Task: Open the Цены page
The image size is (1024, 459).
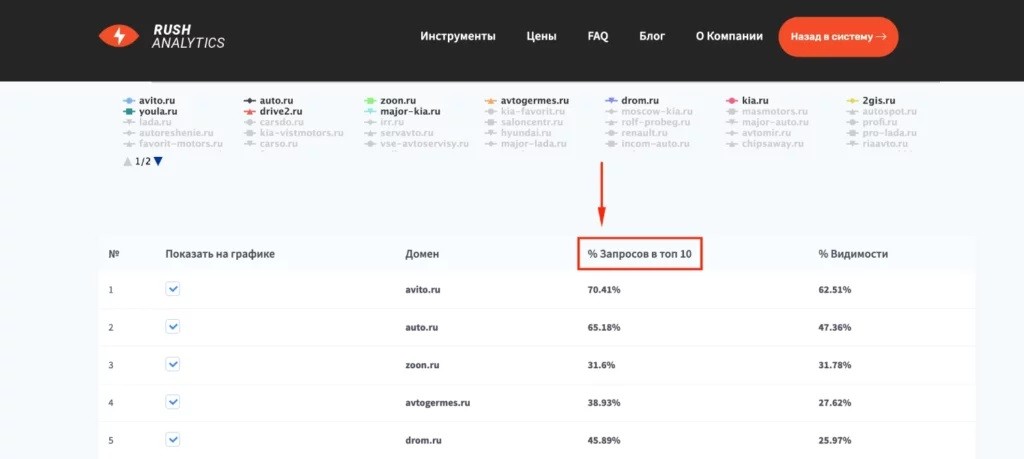Action: (541, 37)
